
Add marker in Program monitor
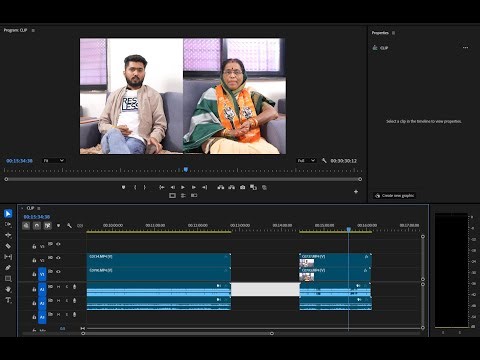coord(123,187)
